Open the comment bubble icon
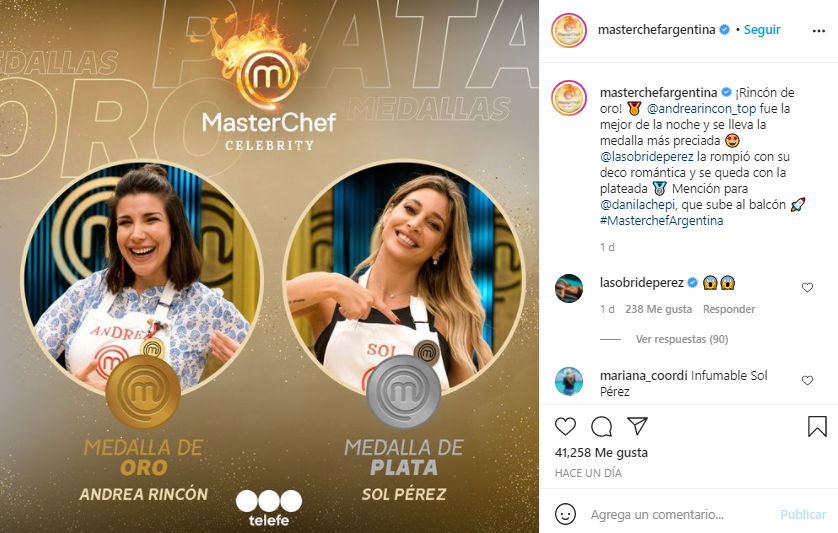The height and width of the screenshot is (533, 838). 601,427
